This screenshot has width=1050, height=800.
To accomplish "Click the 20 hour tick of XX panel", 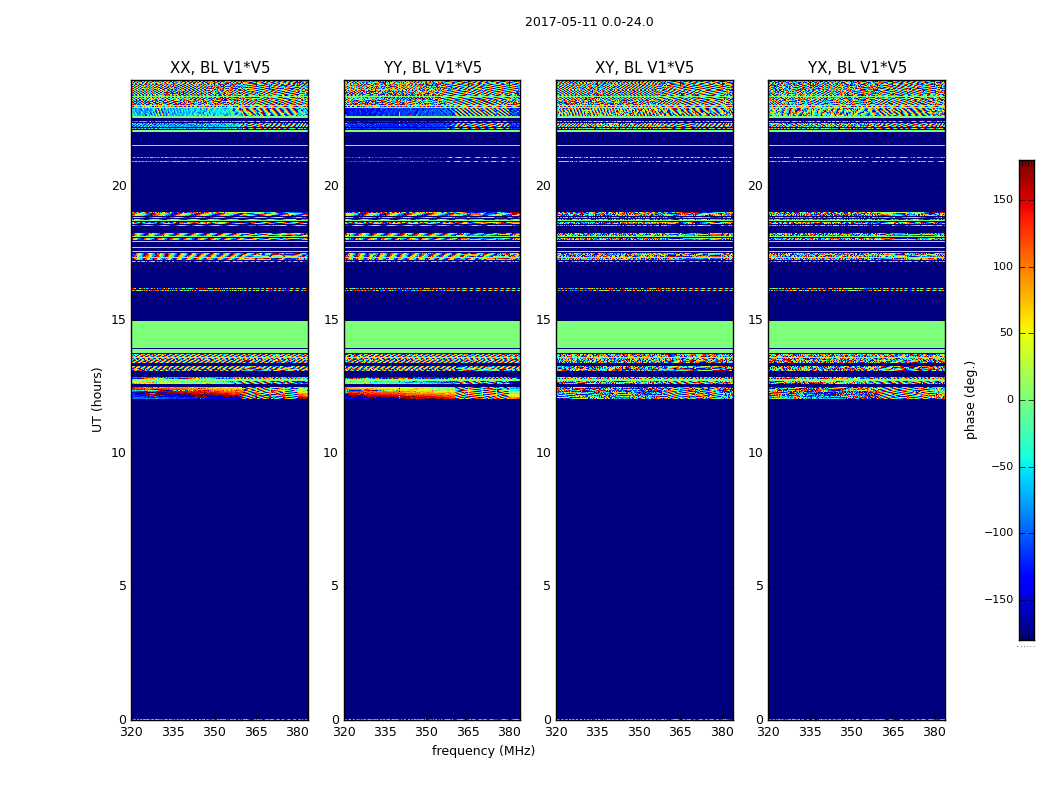I will [x=118, y=186].
